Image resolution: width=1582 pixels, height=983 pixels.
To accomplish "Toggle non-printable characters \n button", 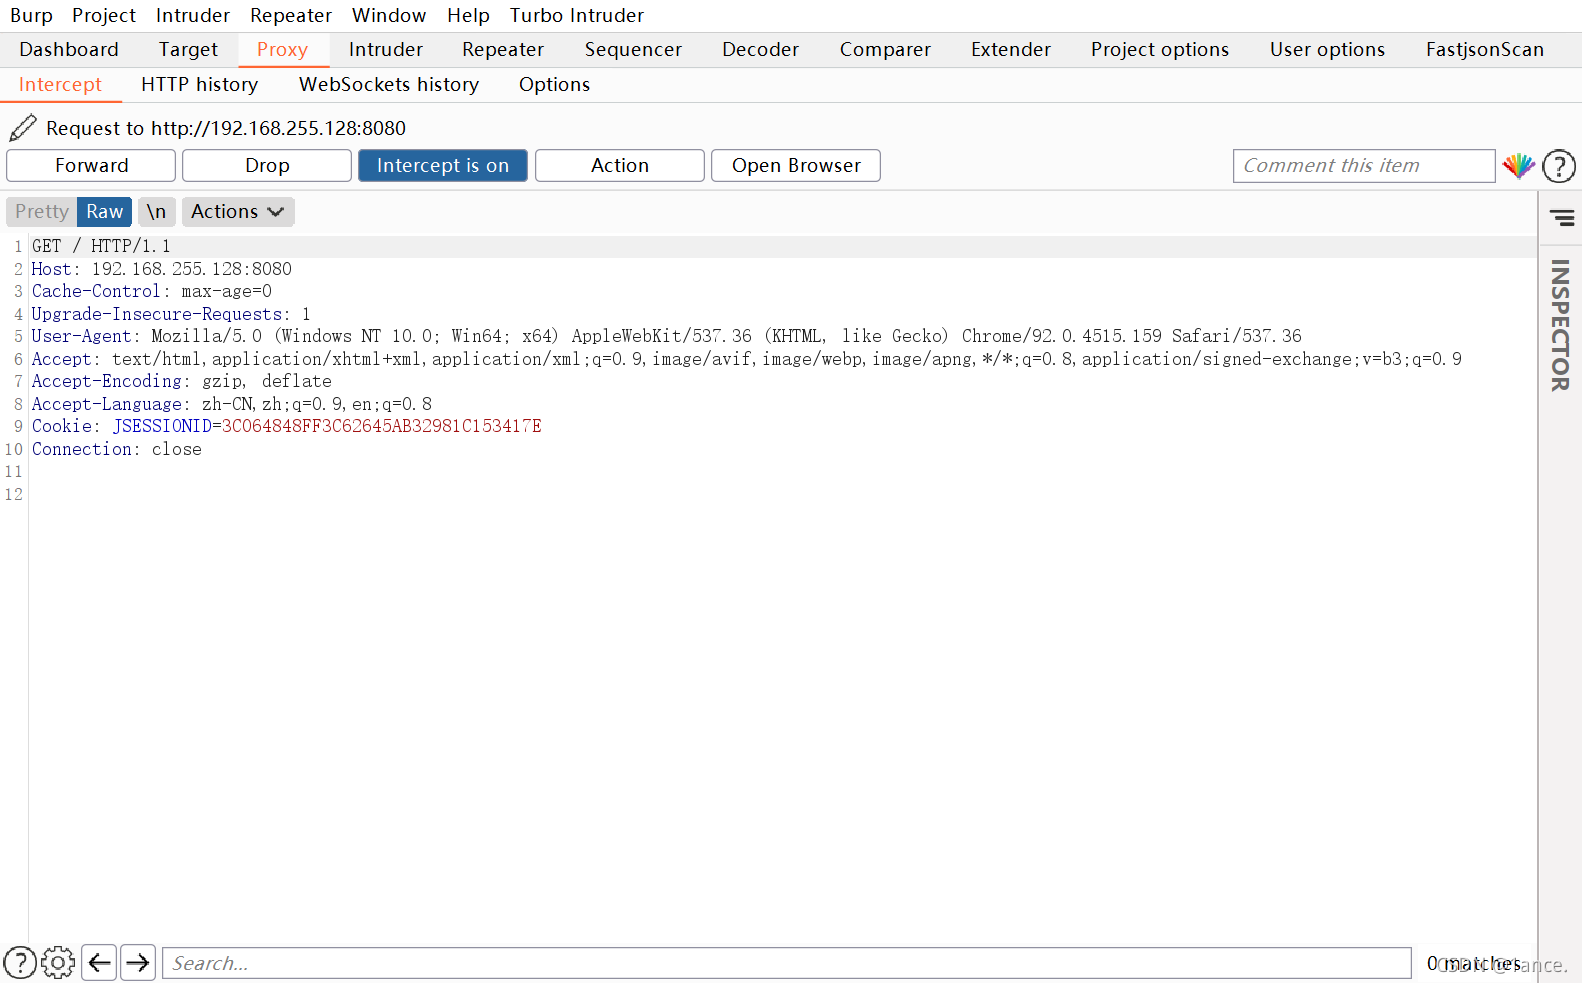I will 156,212.
